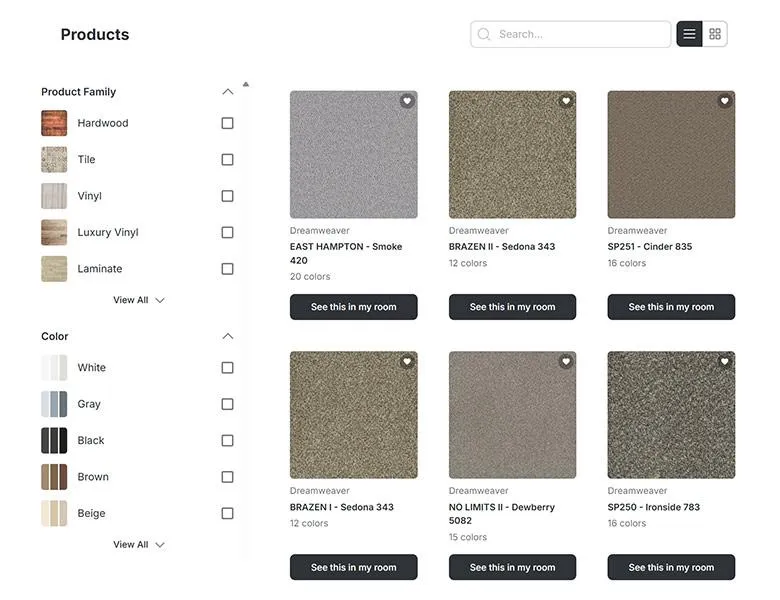See EAST HAMPTON Smoke 420 in my room

[354, 307]
